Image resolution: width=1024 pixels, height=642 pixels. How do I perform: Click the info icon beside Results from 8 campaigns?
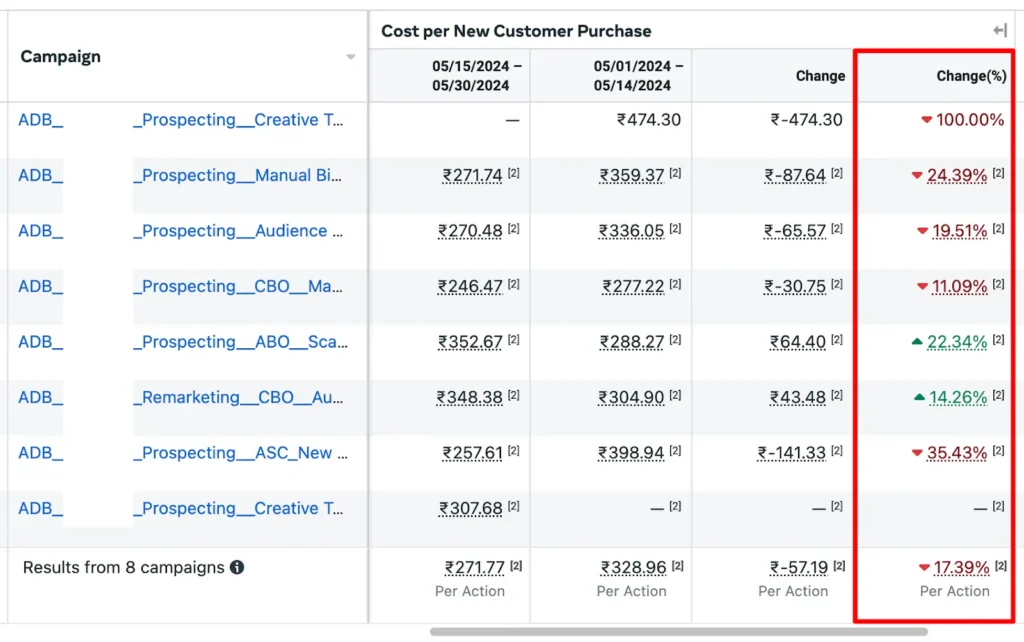click(237, 568)
